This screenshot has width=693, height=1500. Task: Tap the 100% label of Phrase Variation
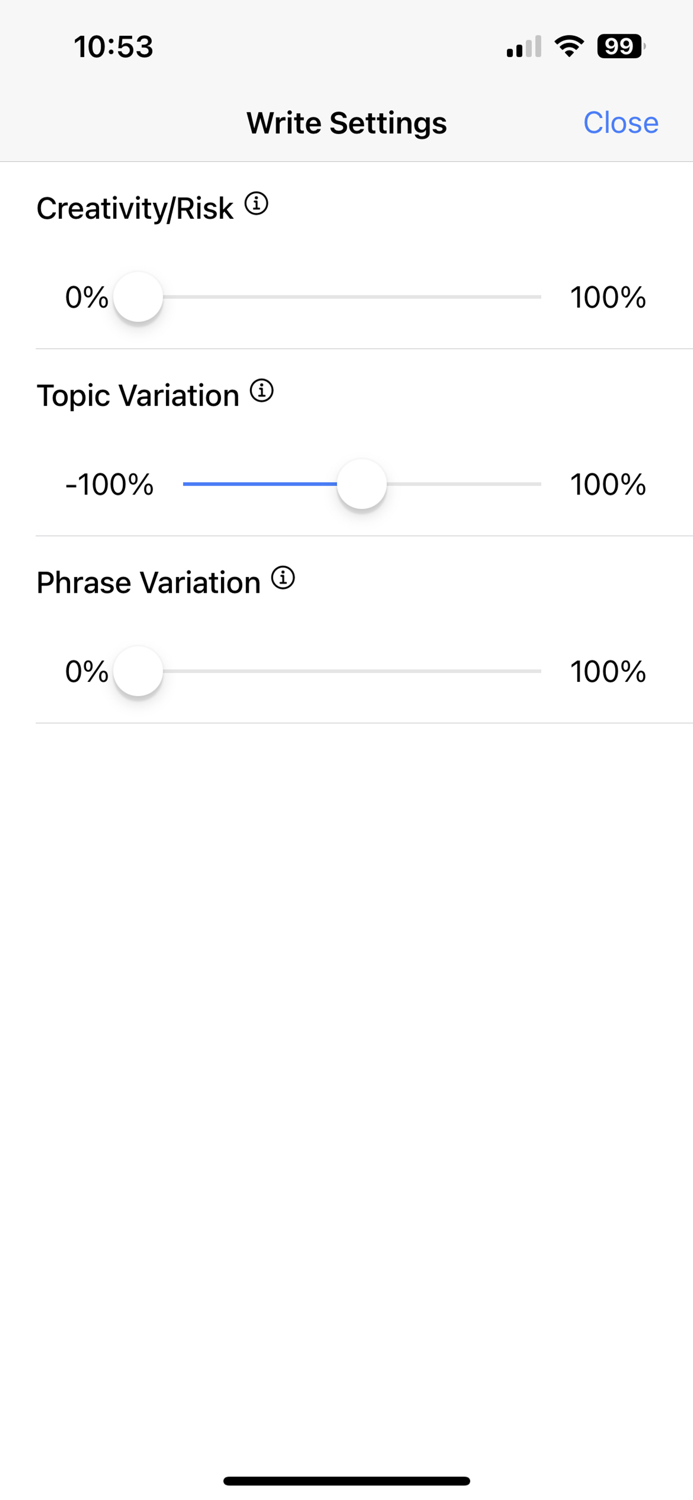[607, 672]
